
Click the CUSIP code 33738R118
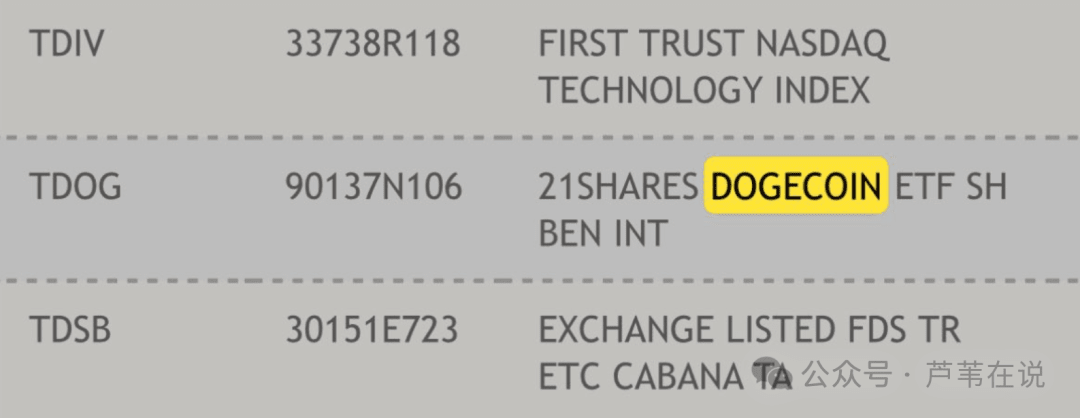tap(373, 45)
